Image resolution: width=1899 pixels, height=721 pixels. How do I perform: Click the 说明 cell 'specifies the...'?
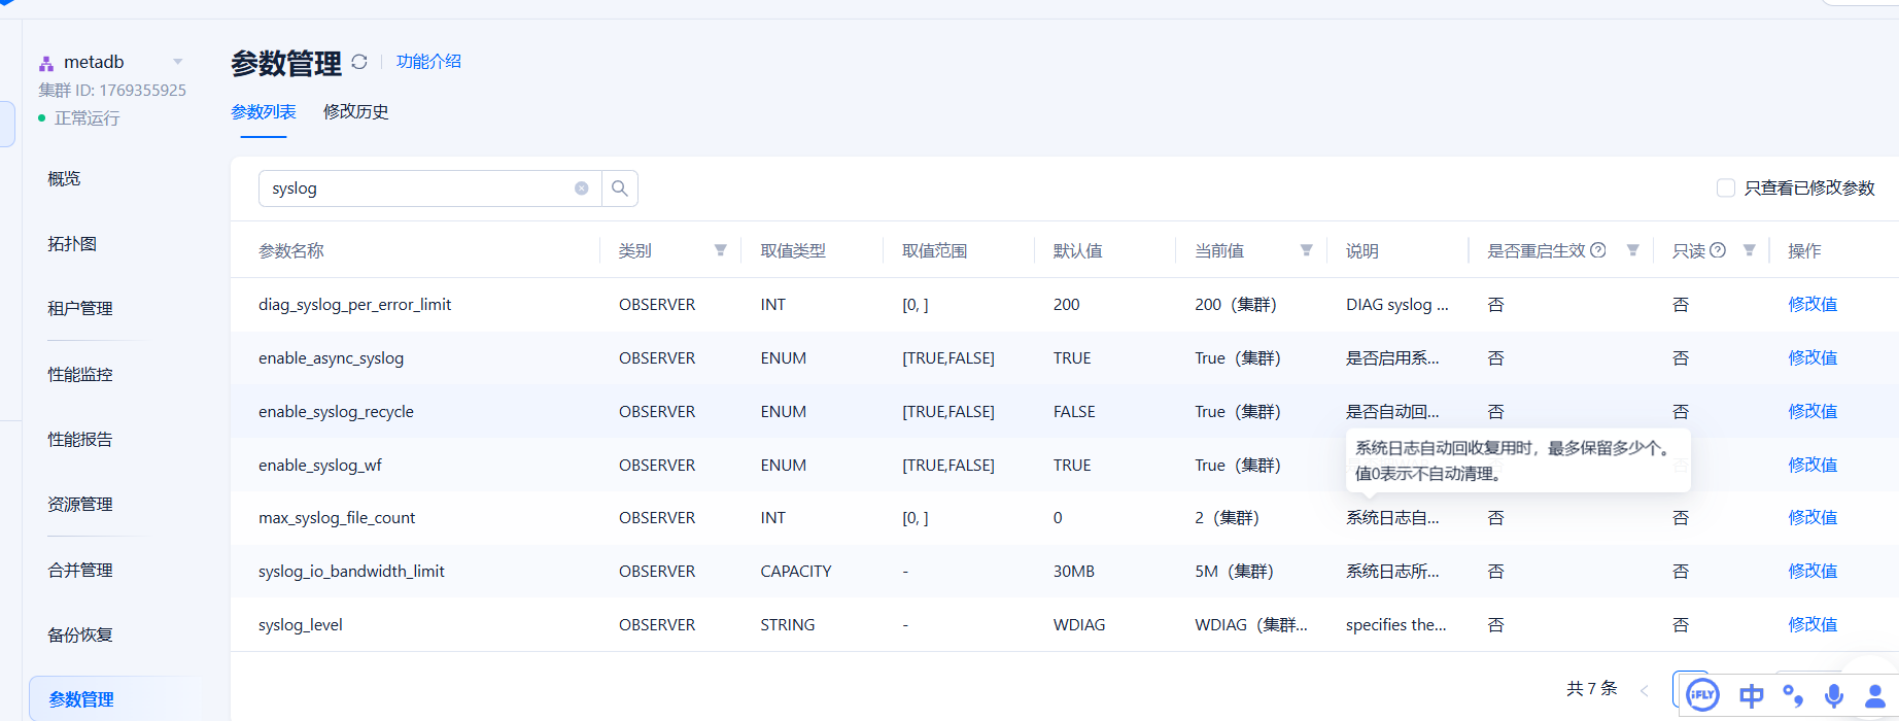point(1396,625)
